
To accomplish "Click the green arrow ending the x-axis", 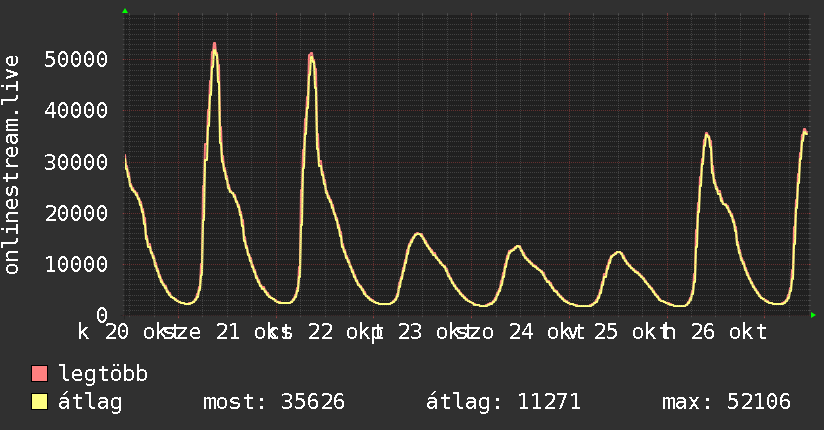I will coord(813,315).
